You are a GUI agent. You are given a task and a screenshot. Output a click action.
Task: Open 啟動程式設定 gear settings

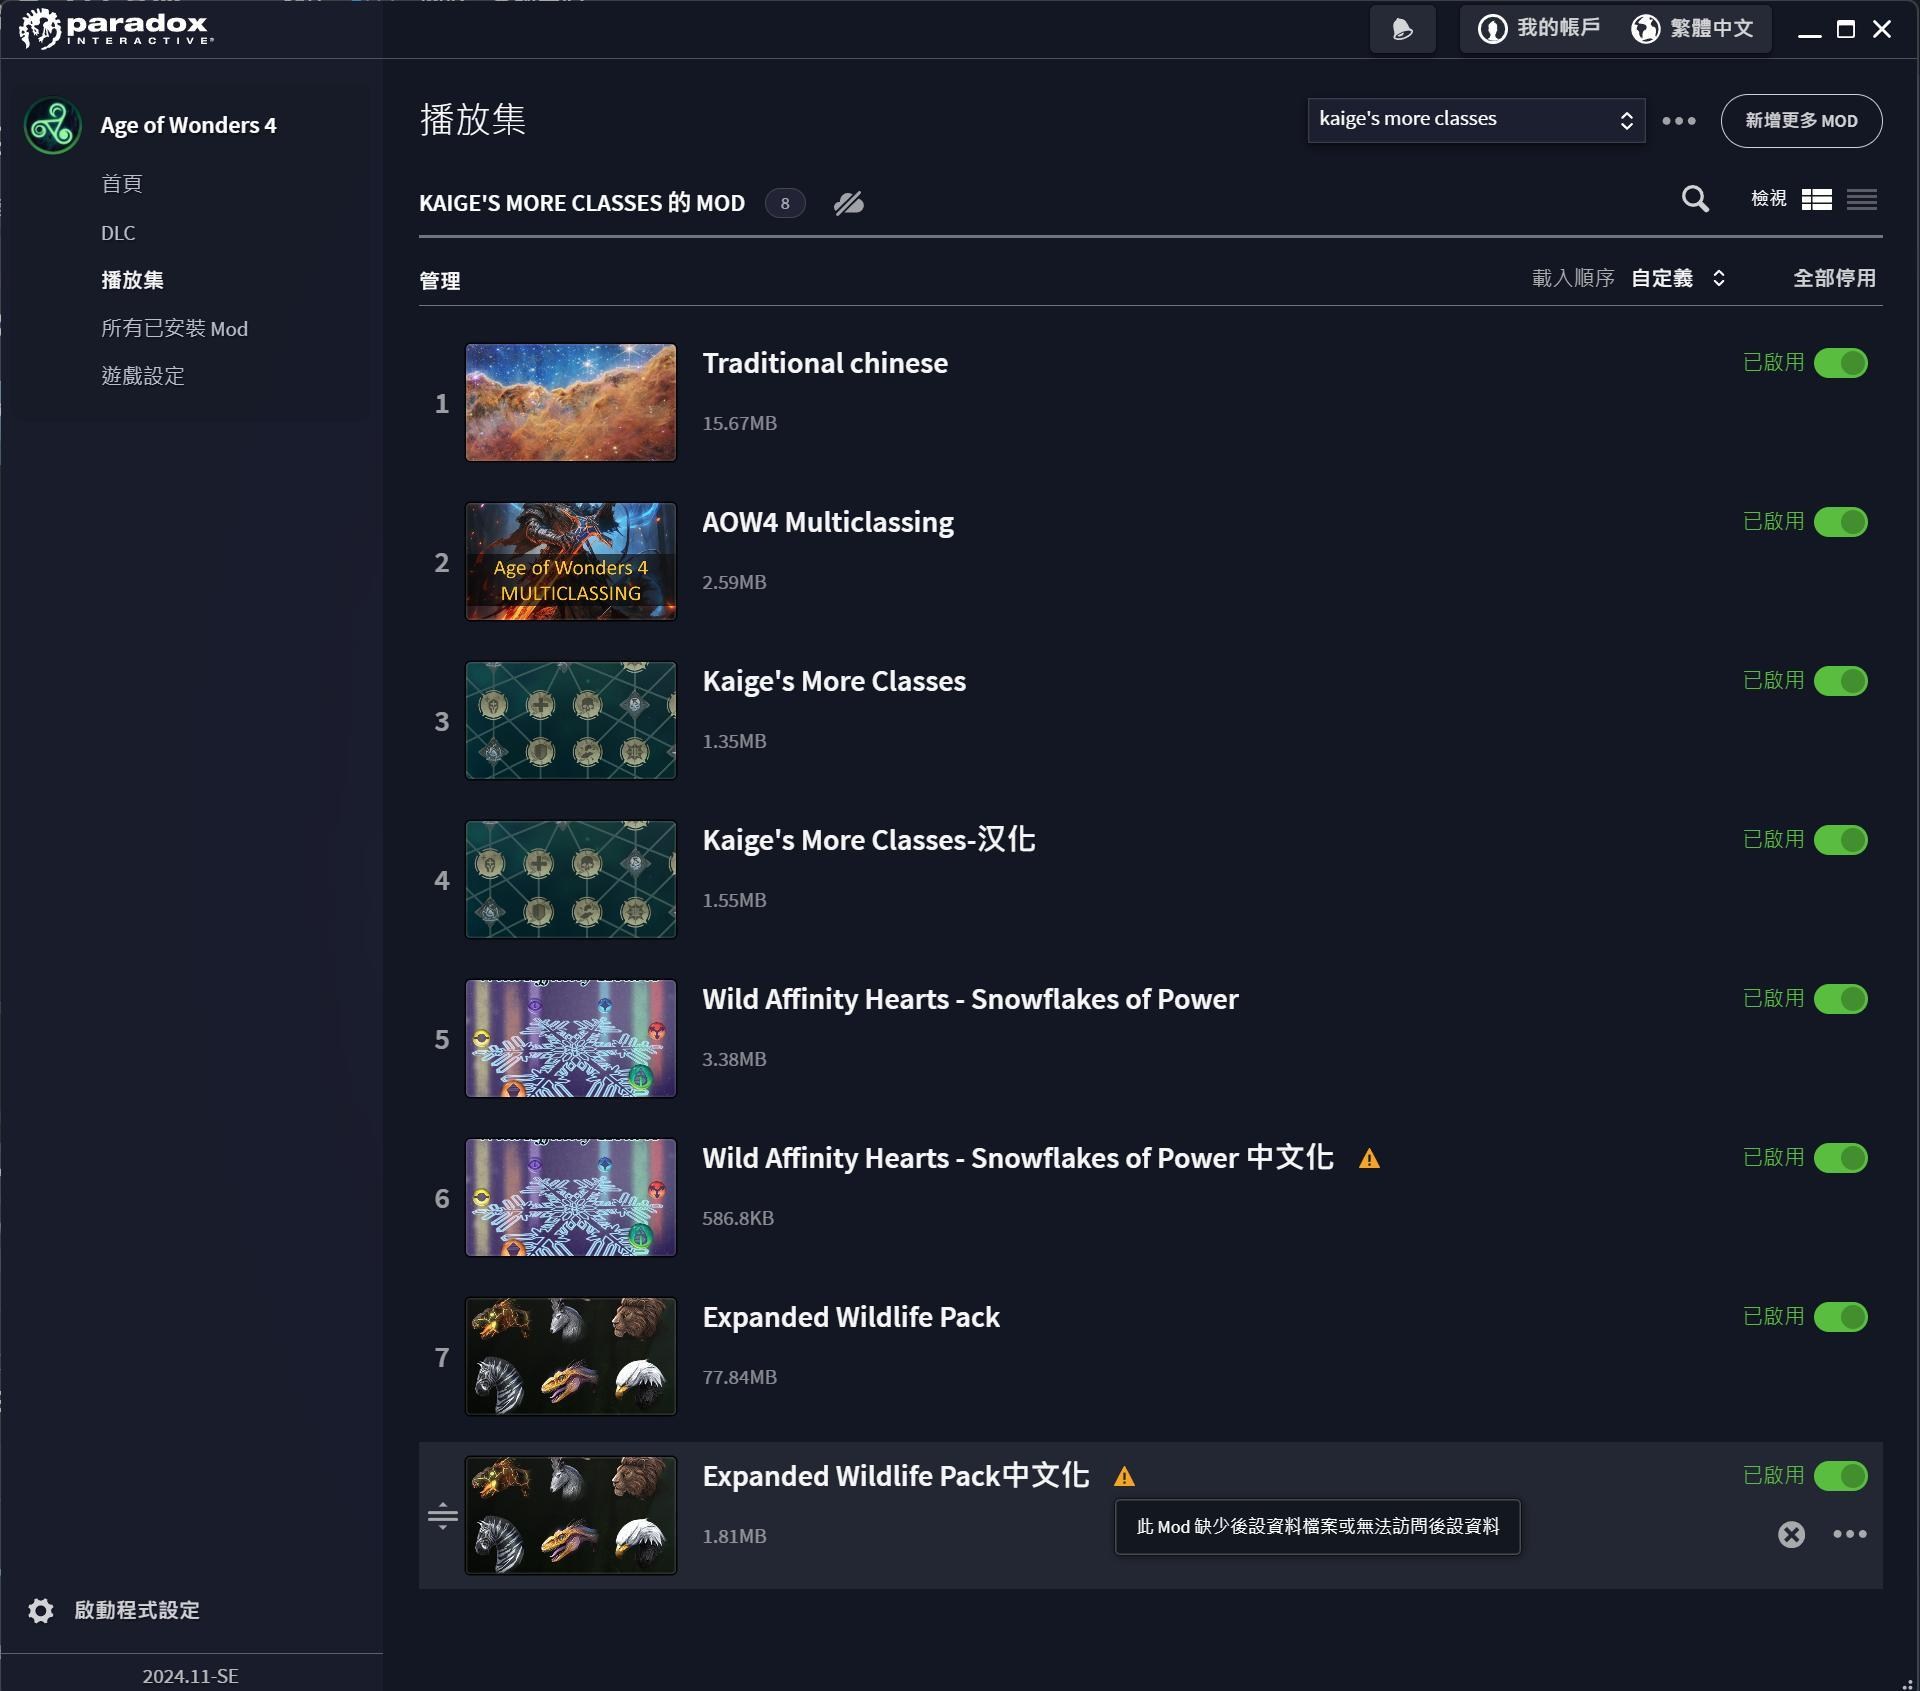114,1610
